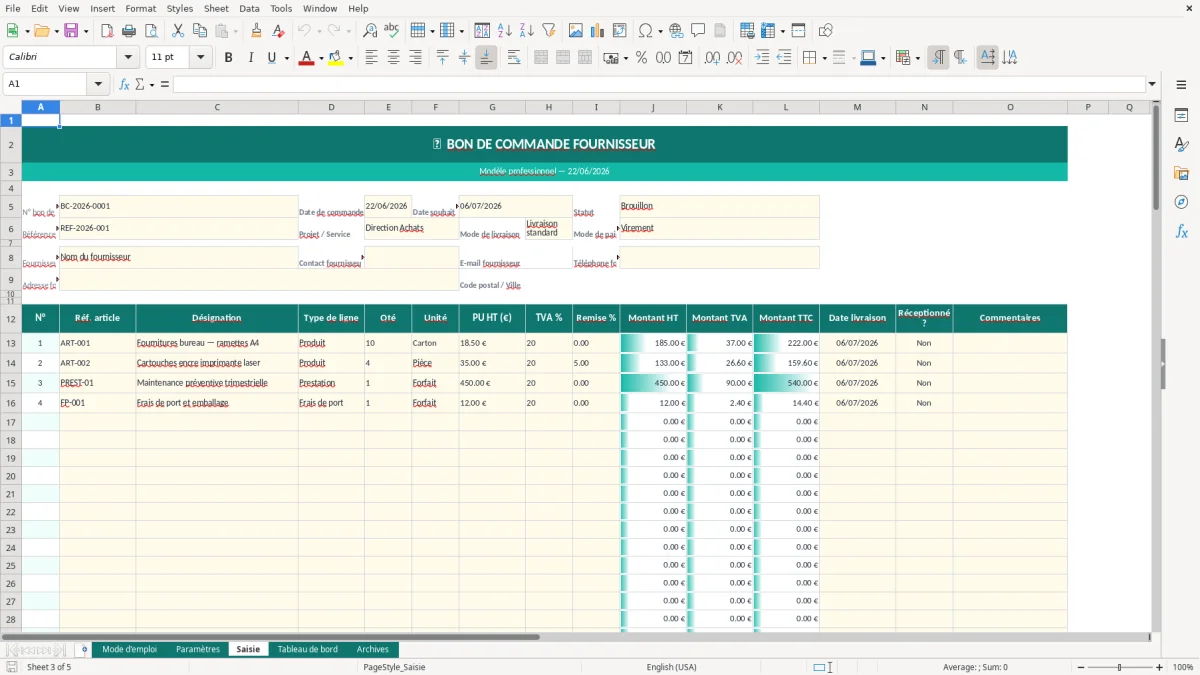Open the Data menu

click(x=249, y=8)
